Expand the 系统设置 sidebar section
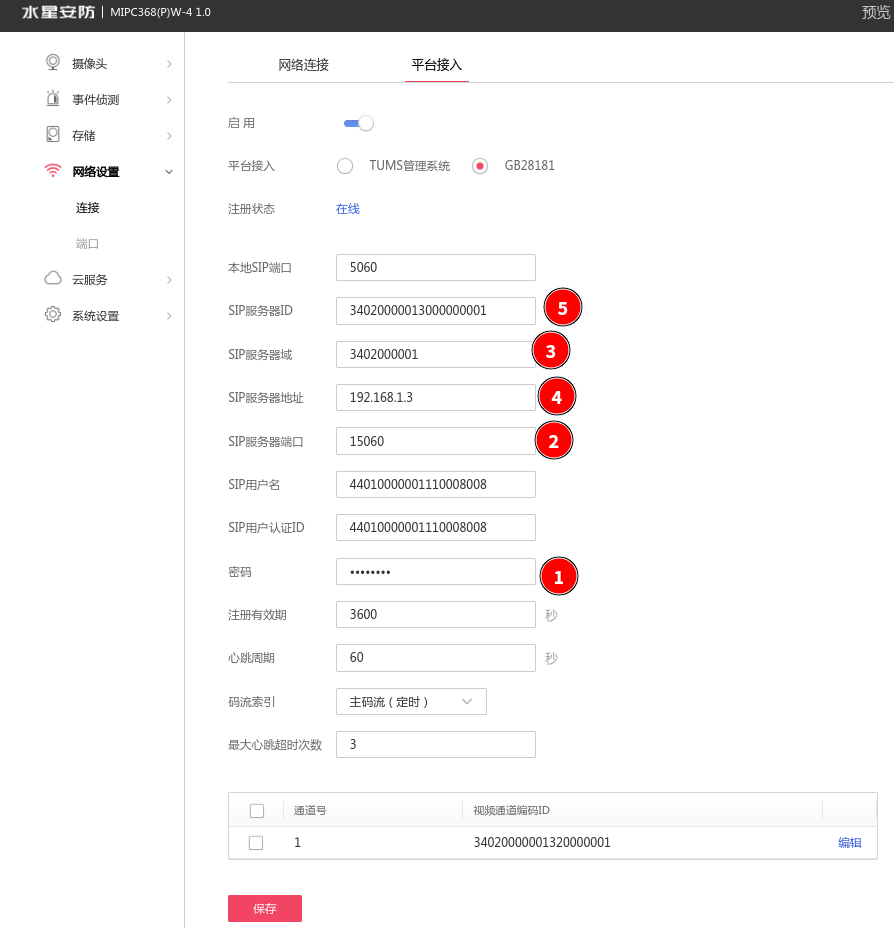This screenshot has width=894, height=928. pos(168,314)
